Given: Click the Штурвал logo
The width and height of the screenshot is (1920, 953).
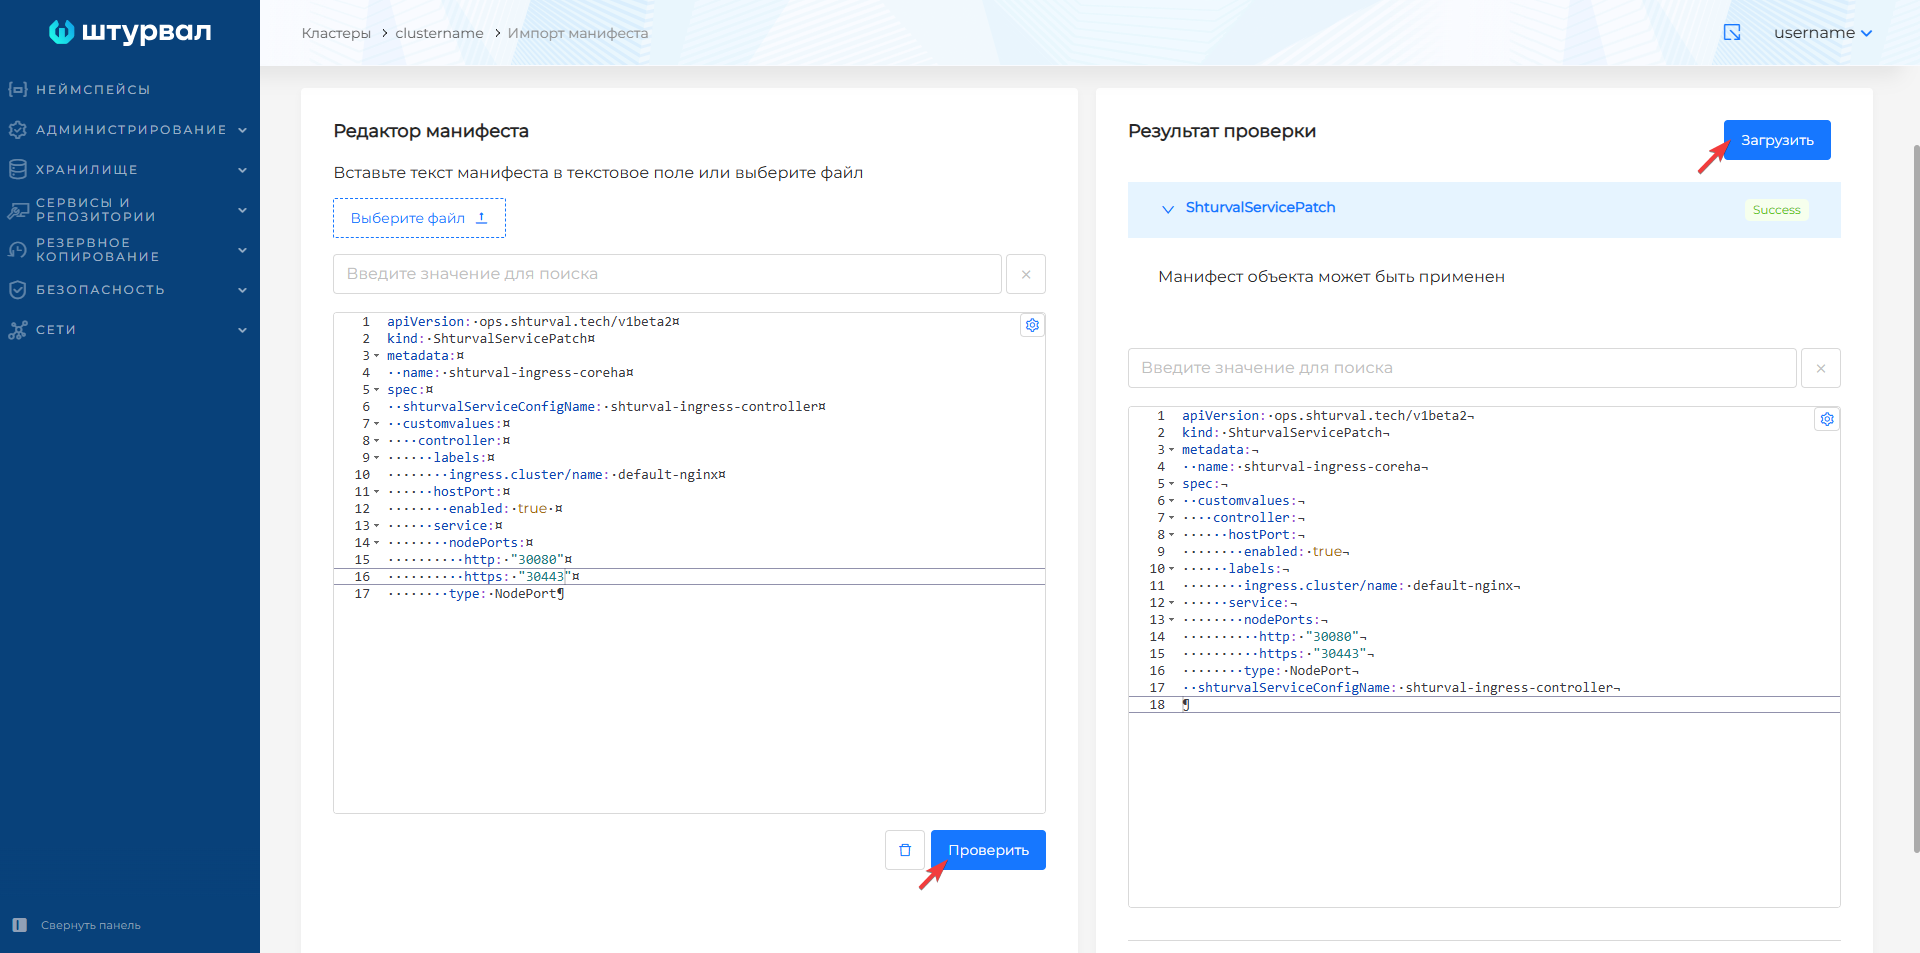Looking at the screenshot, I should [130, 32].
